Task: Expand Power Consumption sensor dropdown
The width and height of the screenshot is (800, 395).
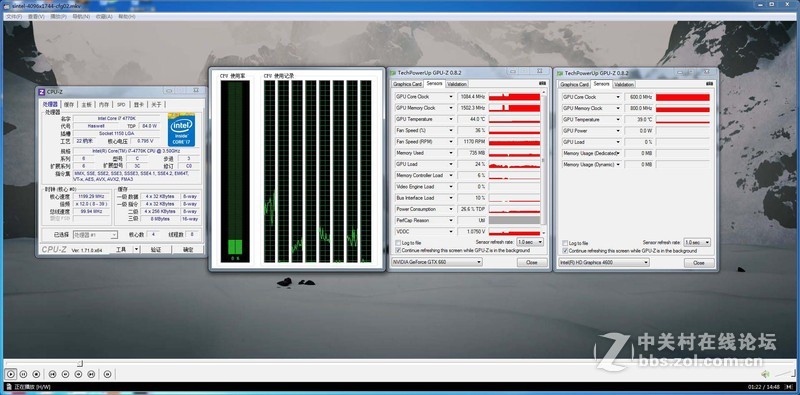Action: [451, 209]
